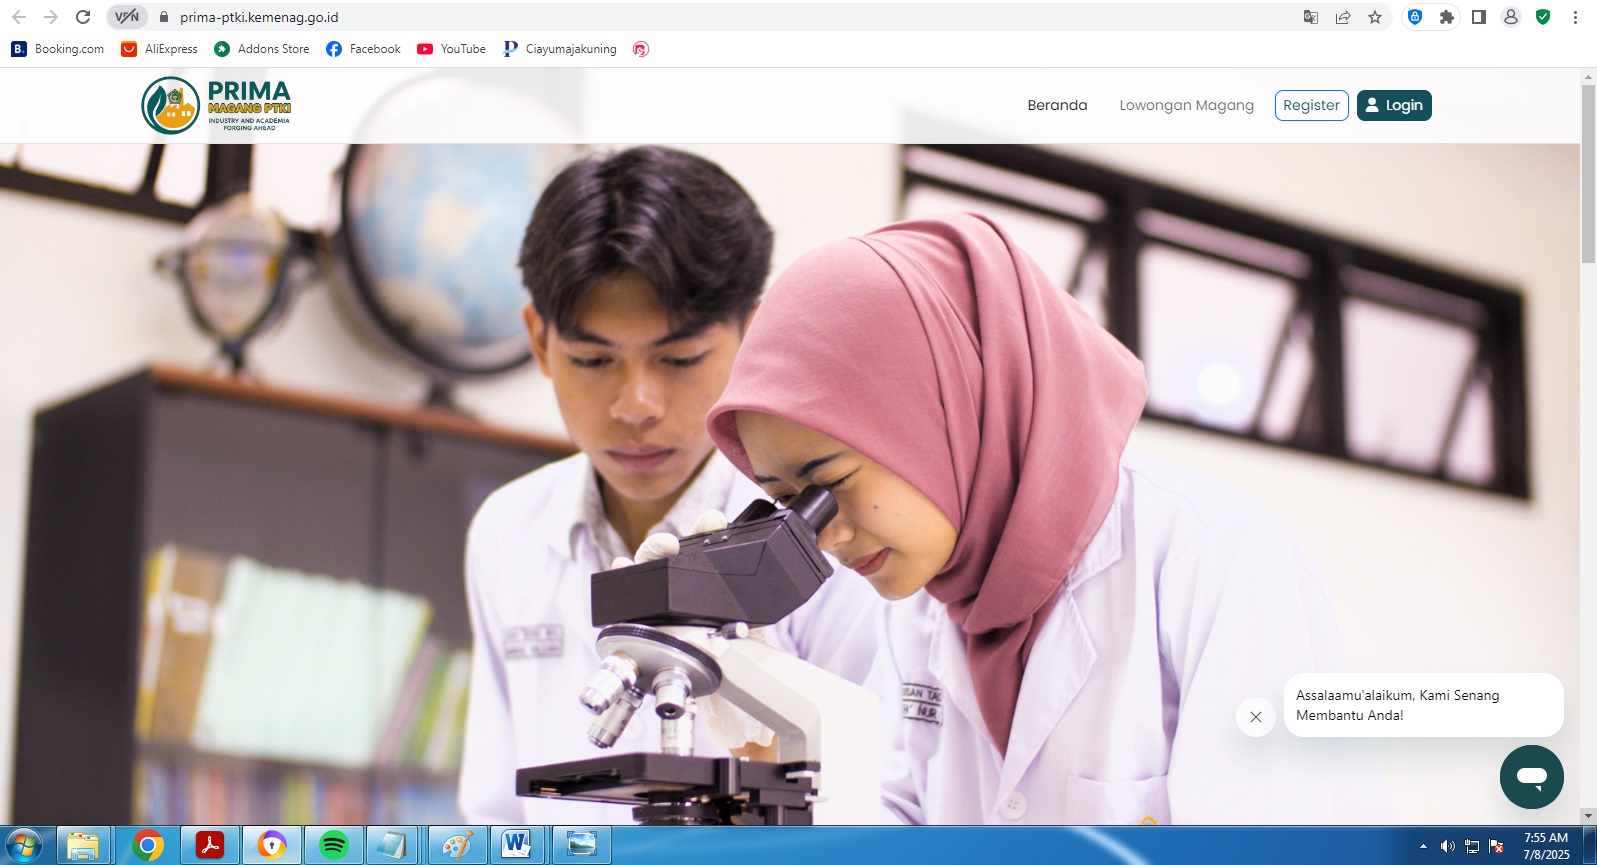Screen dimensions: 1597x865
Task: Open the Google Translate page icon
Action: [1311, 17]
